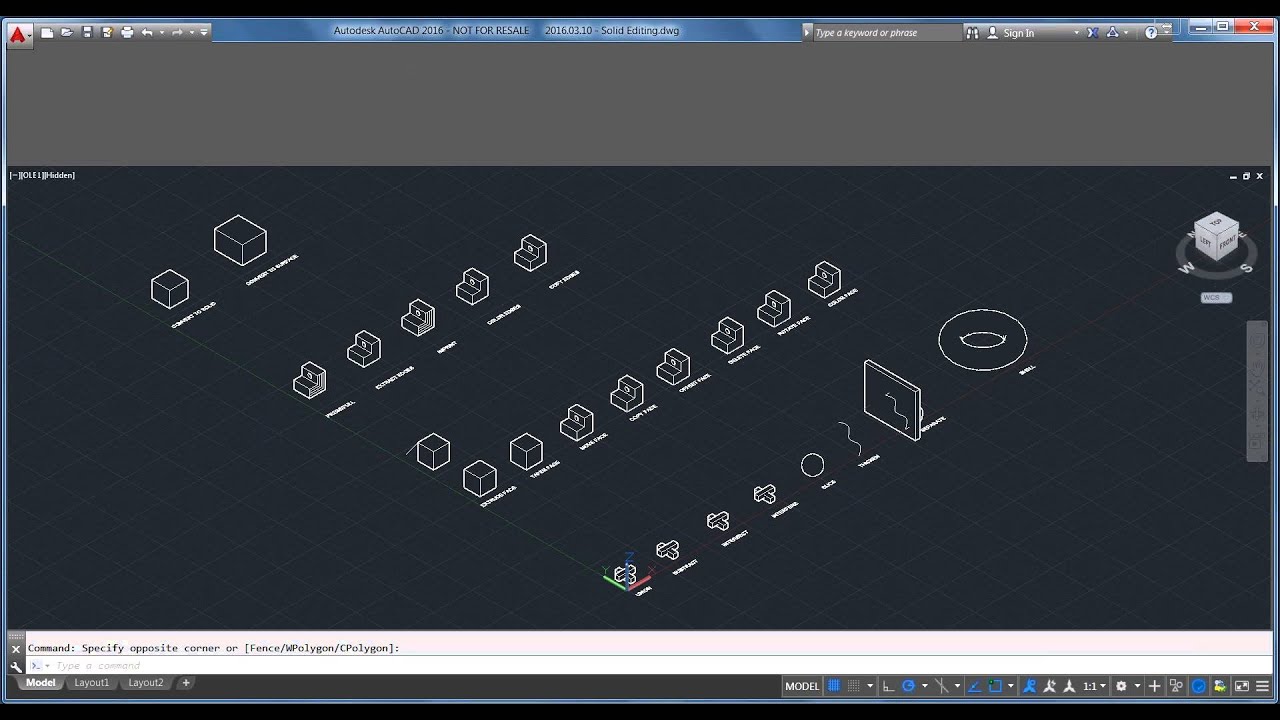Toggle ortho mode in status bar

click(x=887, y=686)
